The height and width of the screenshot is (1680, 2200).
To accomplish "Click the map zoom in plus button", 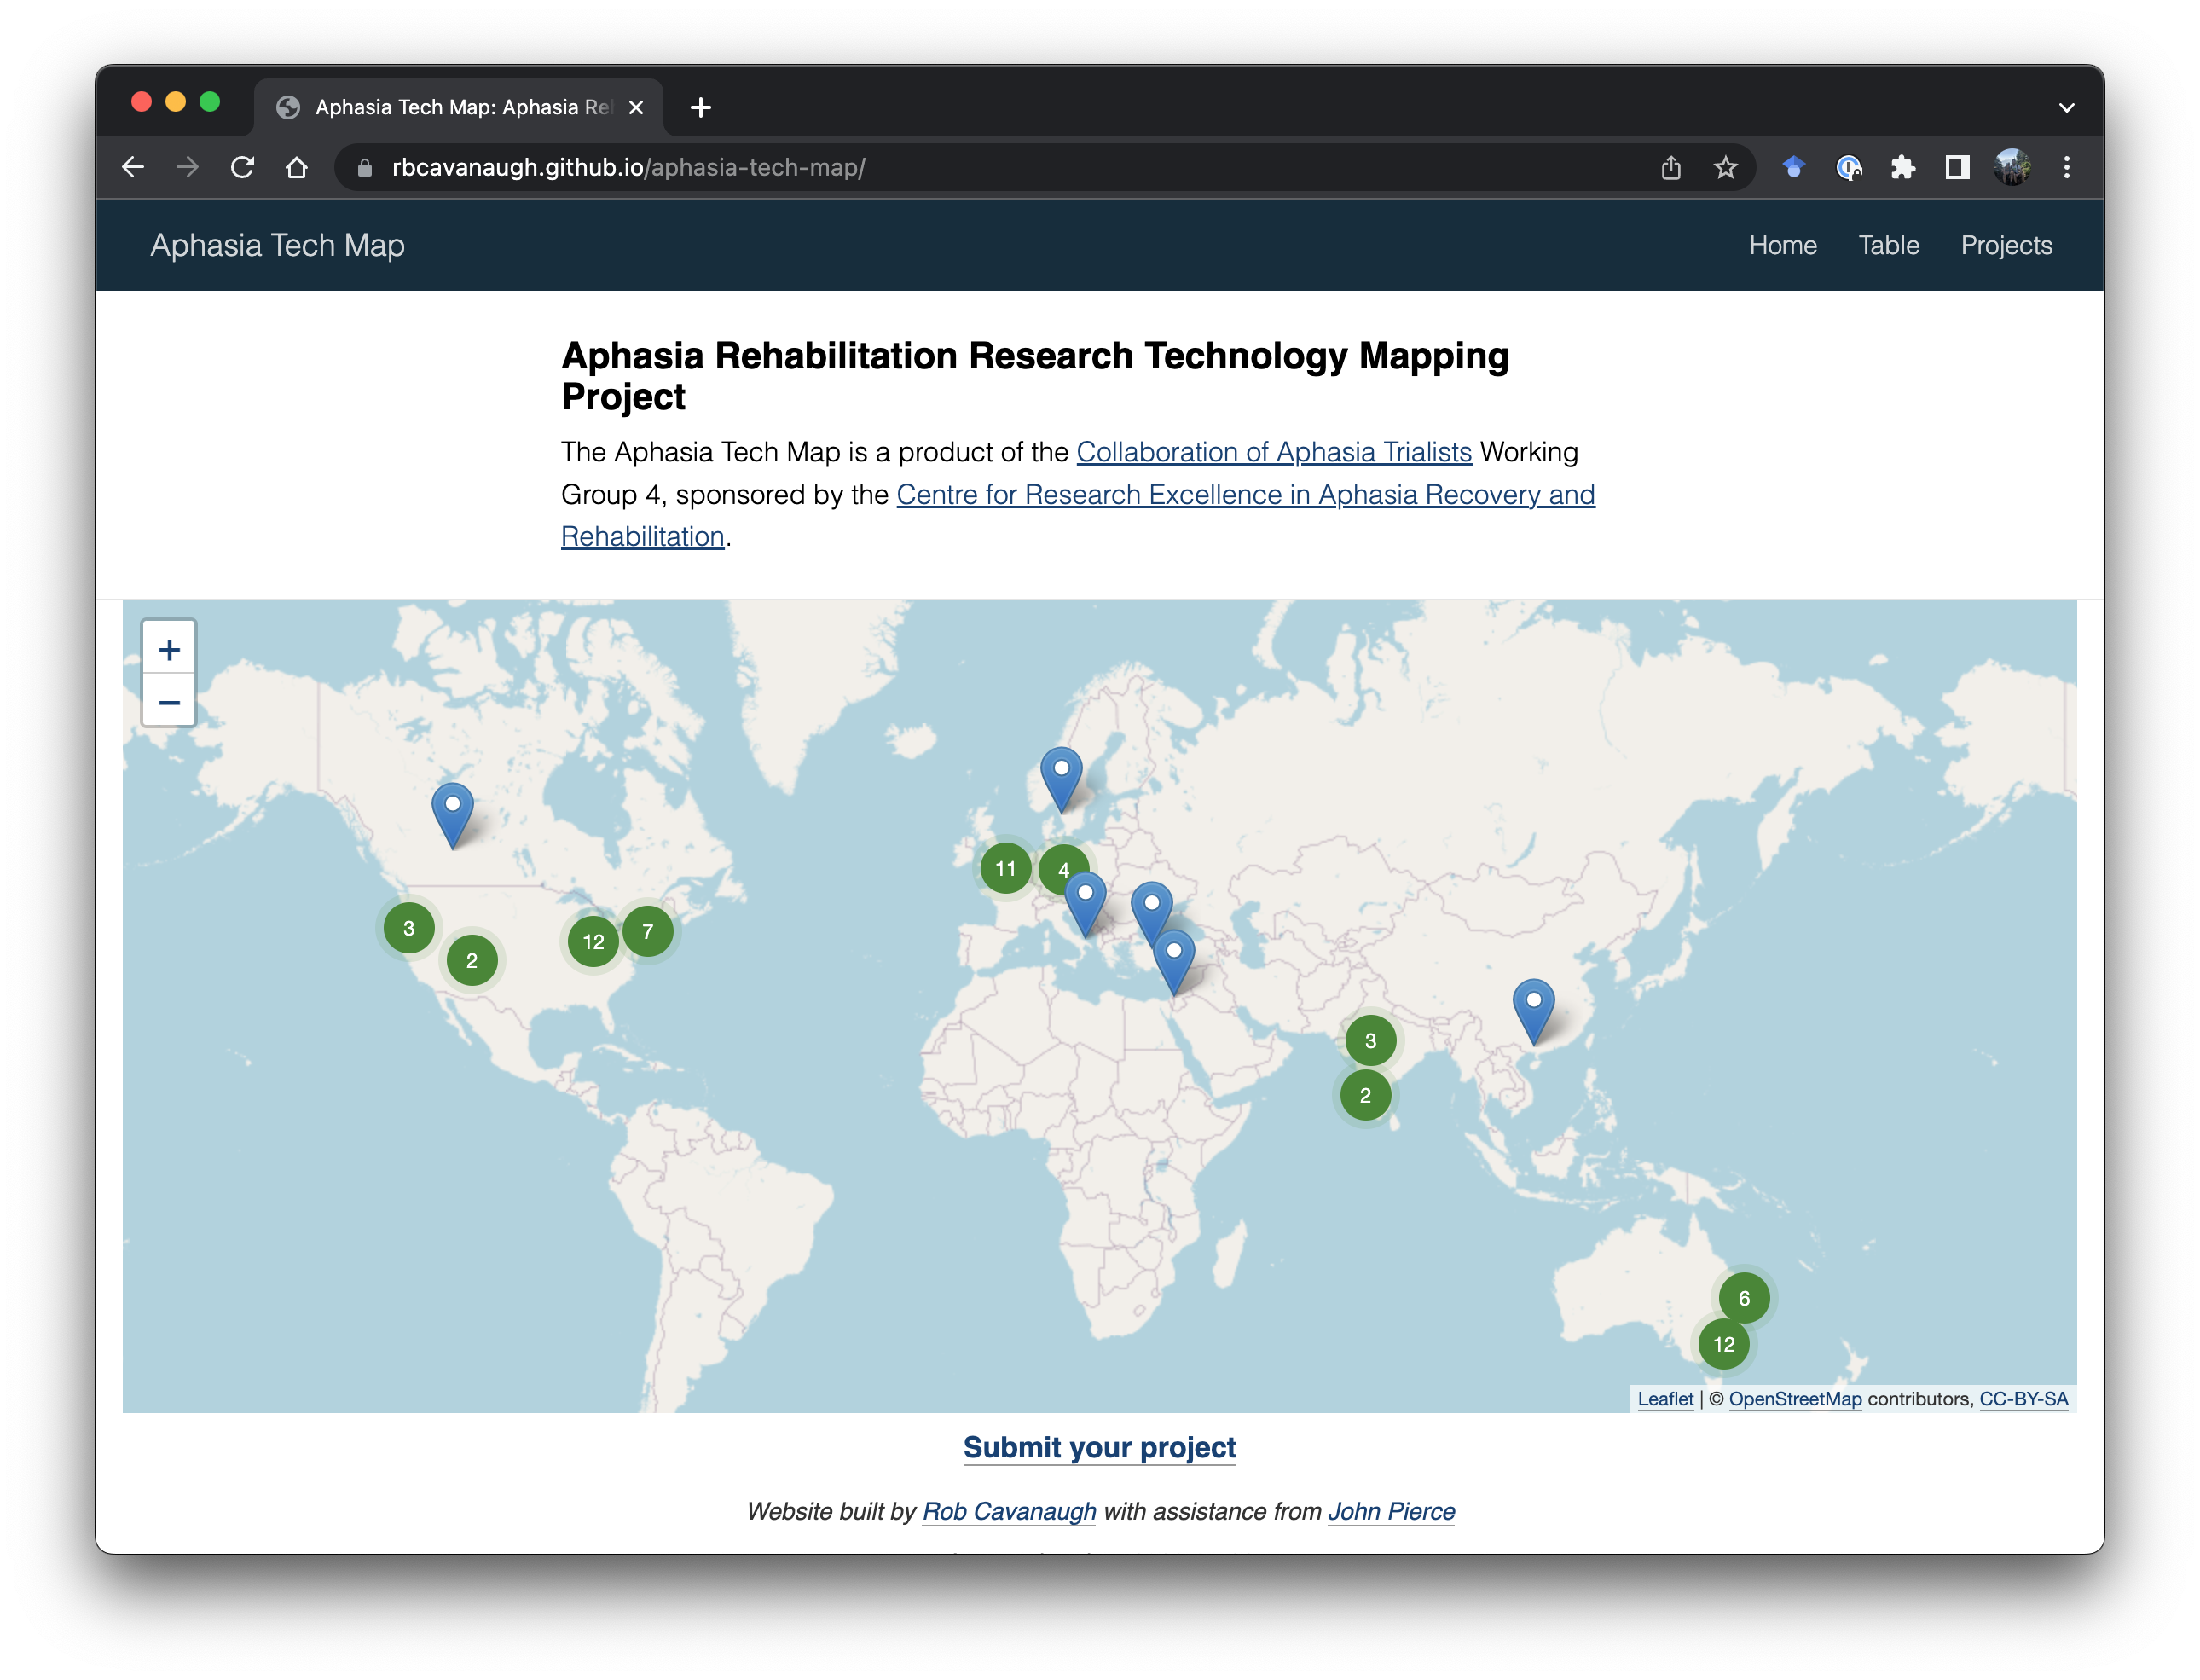I will tap(169, 650).
